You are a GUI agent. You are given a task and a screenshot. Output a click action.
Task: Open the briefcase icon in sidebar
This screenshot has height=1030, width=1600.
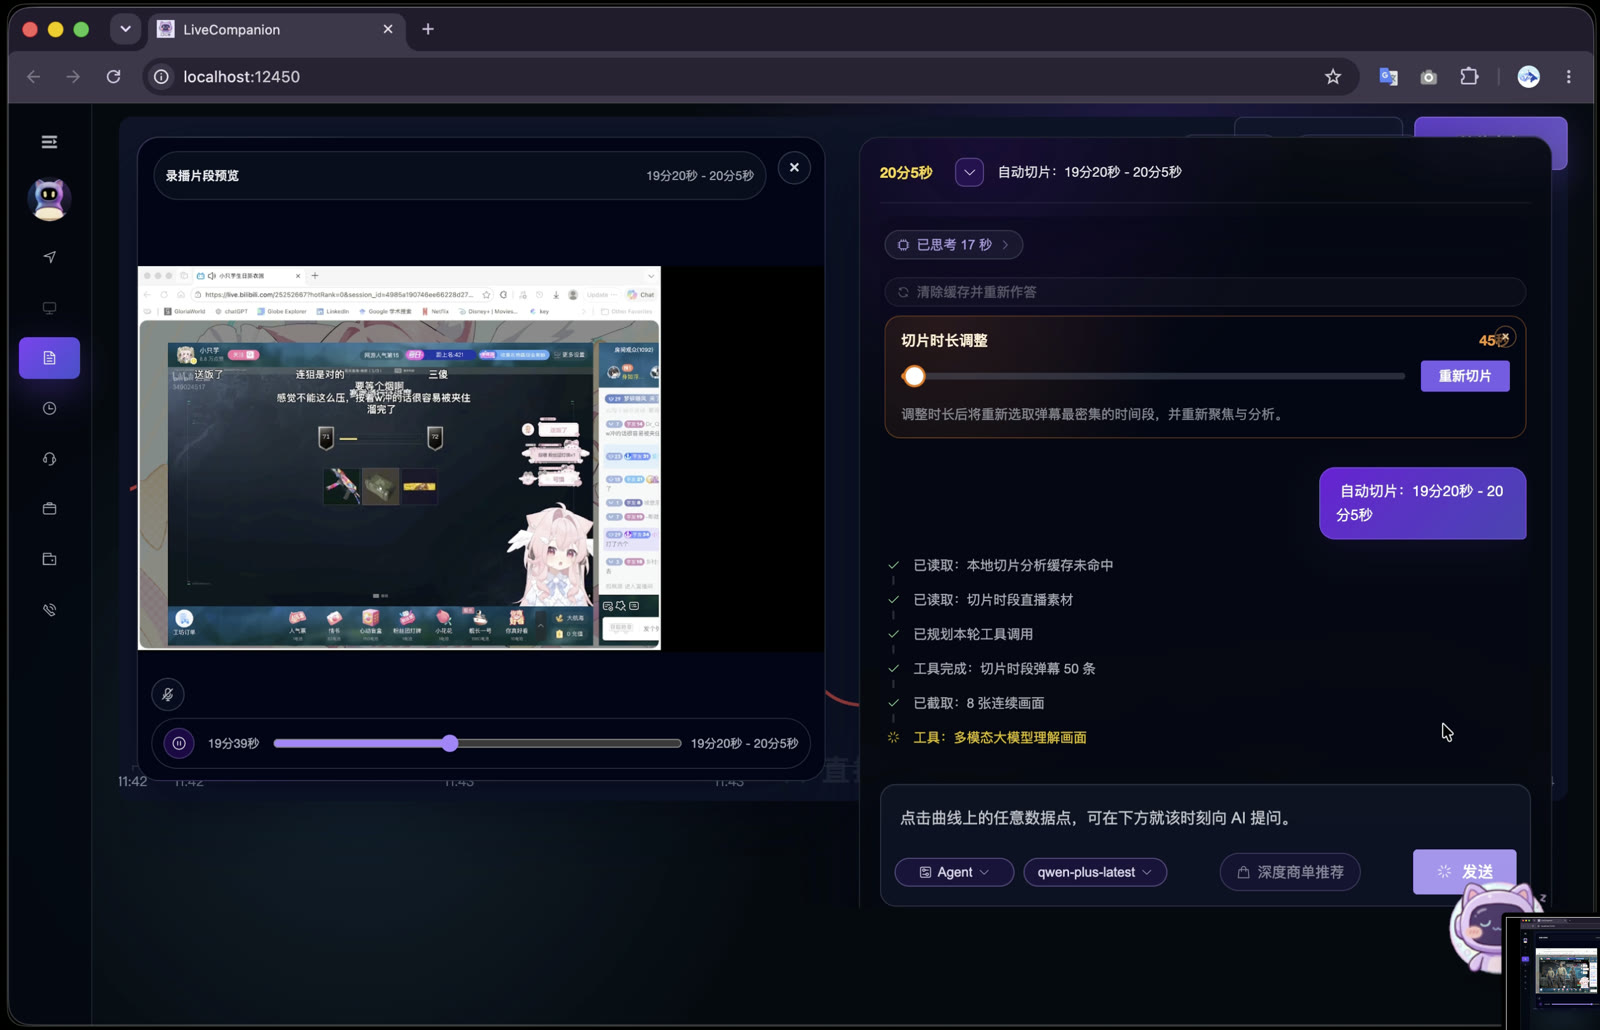[49, 509]
